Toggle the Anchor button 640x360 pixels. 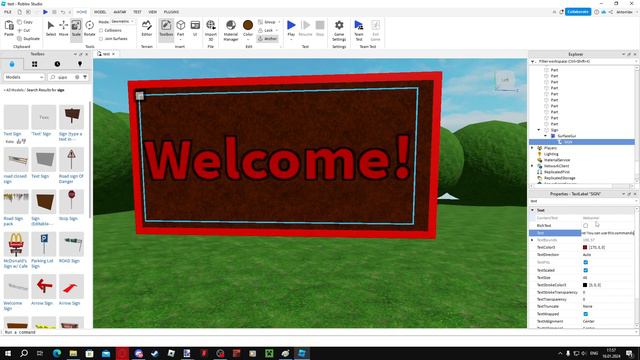tap(267, 38)
